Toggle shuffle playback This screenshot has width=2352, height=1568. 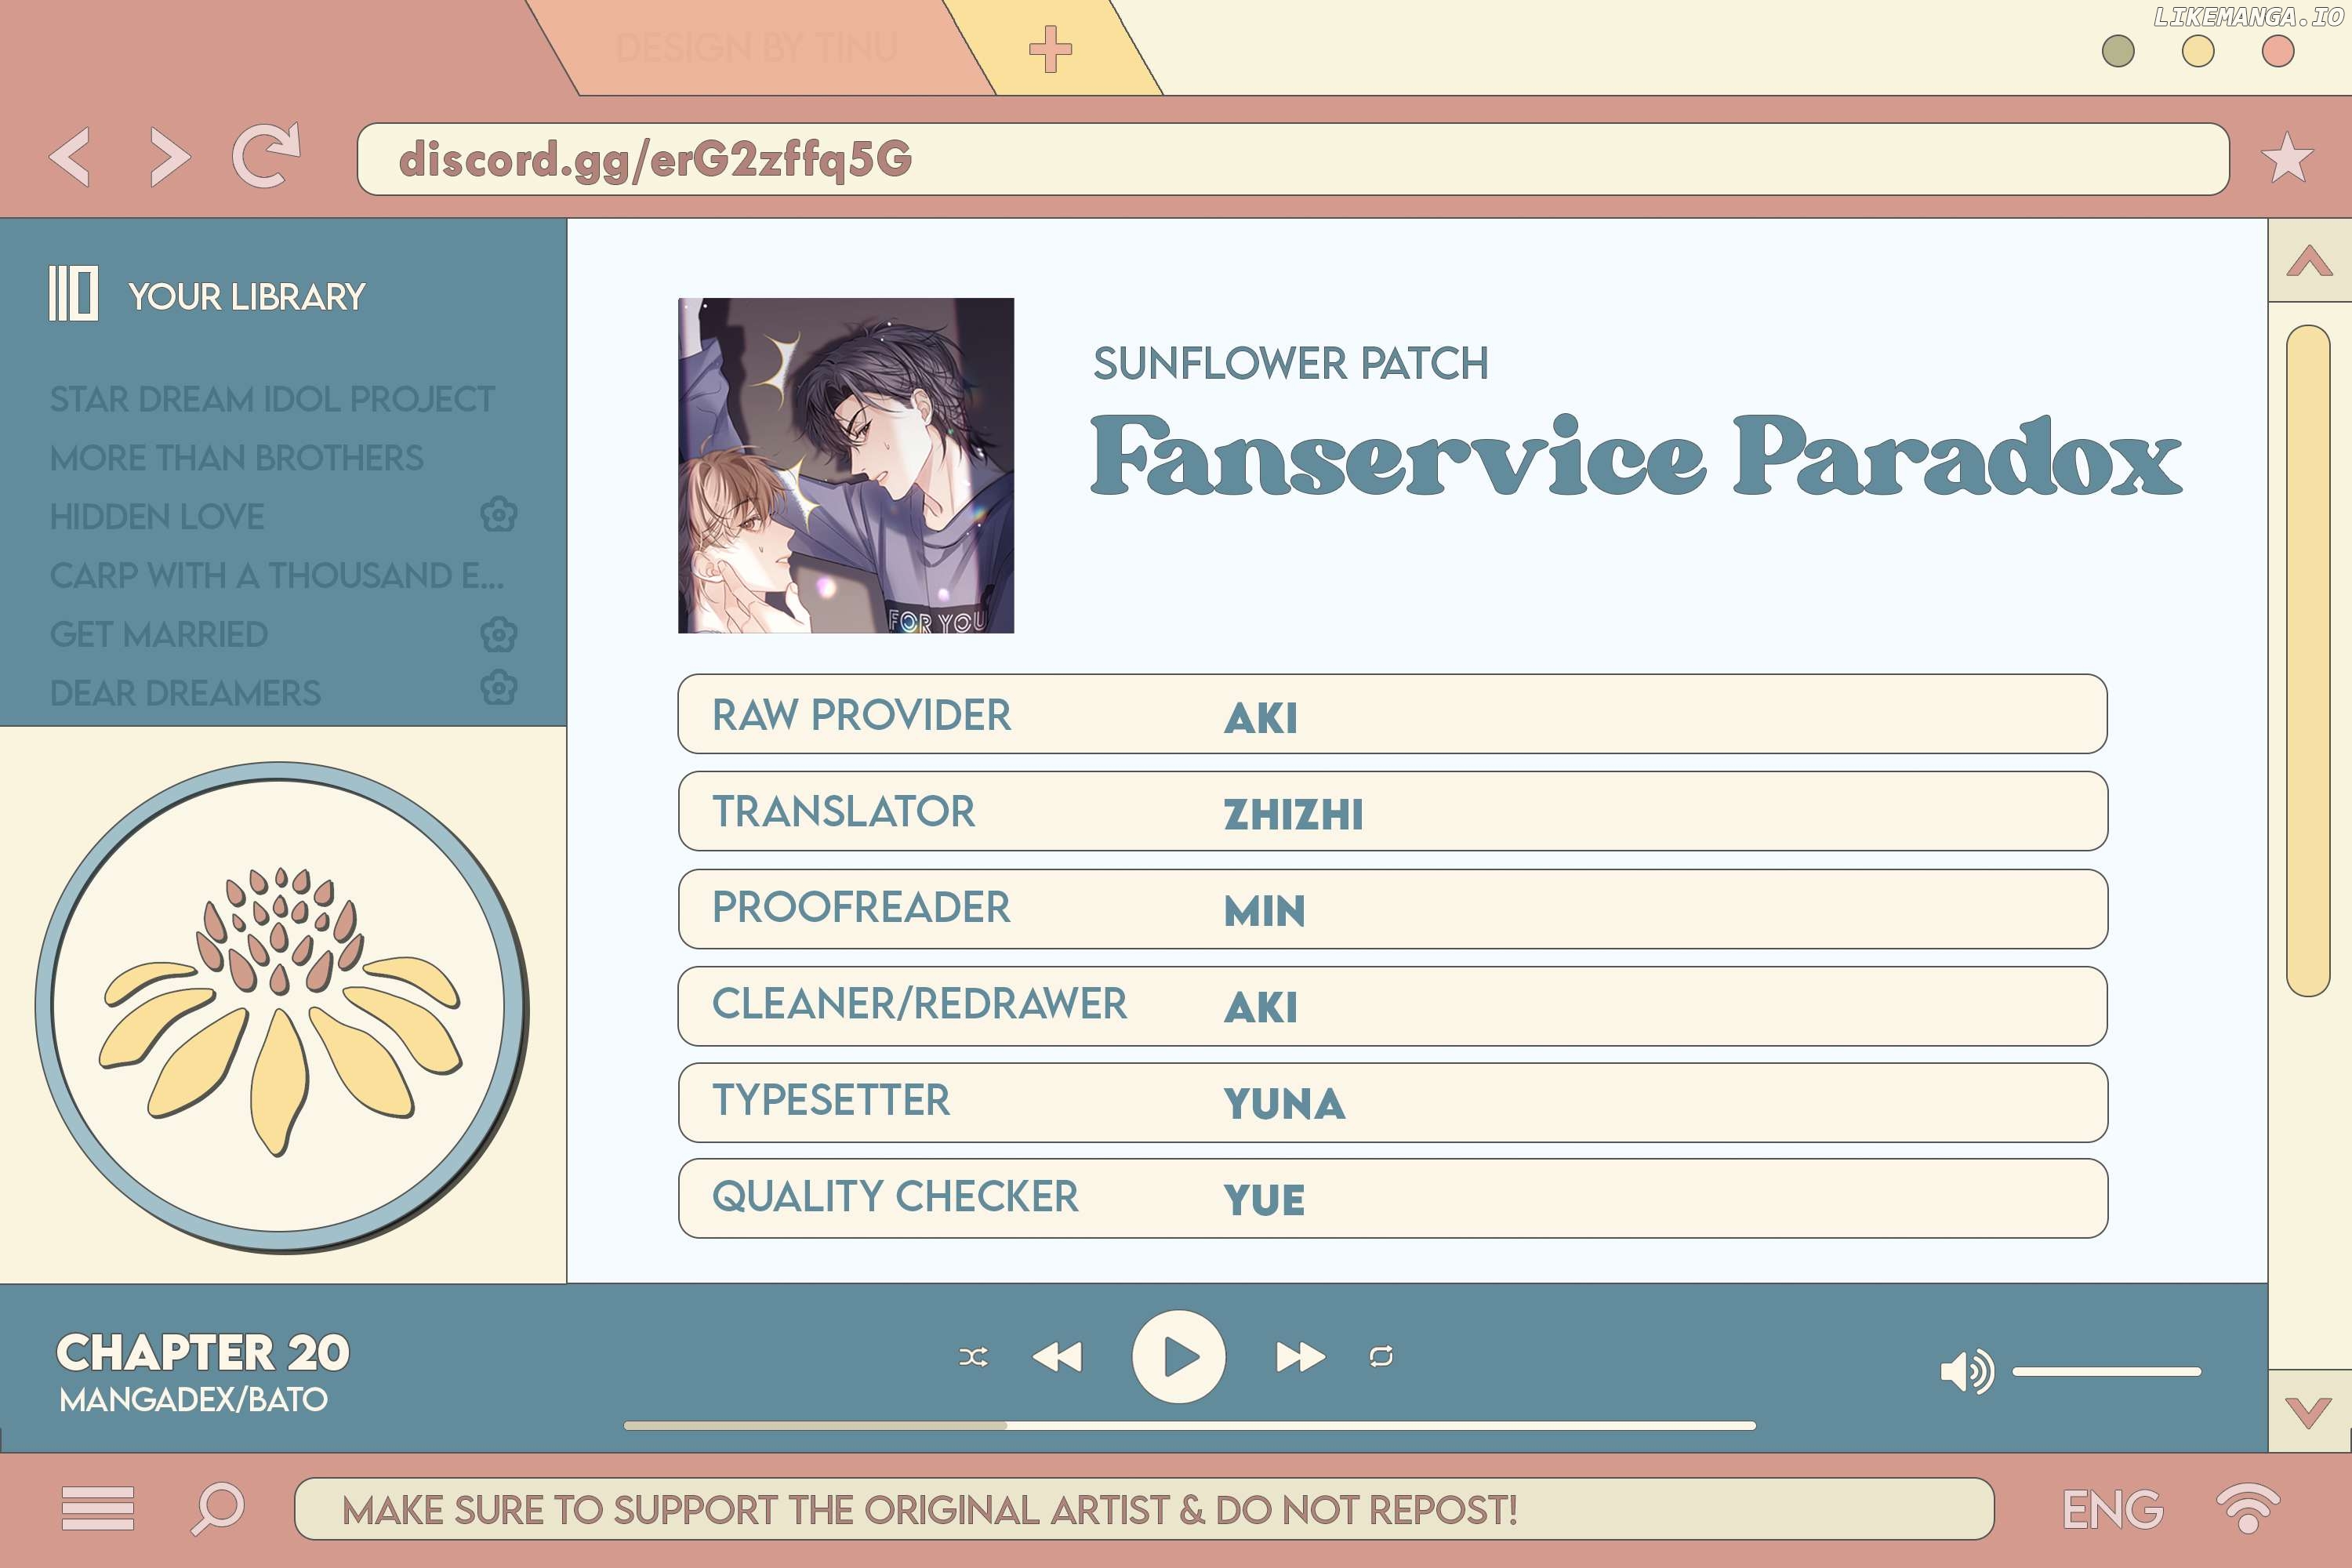pos(973,1357)
